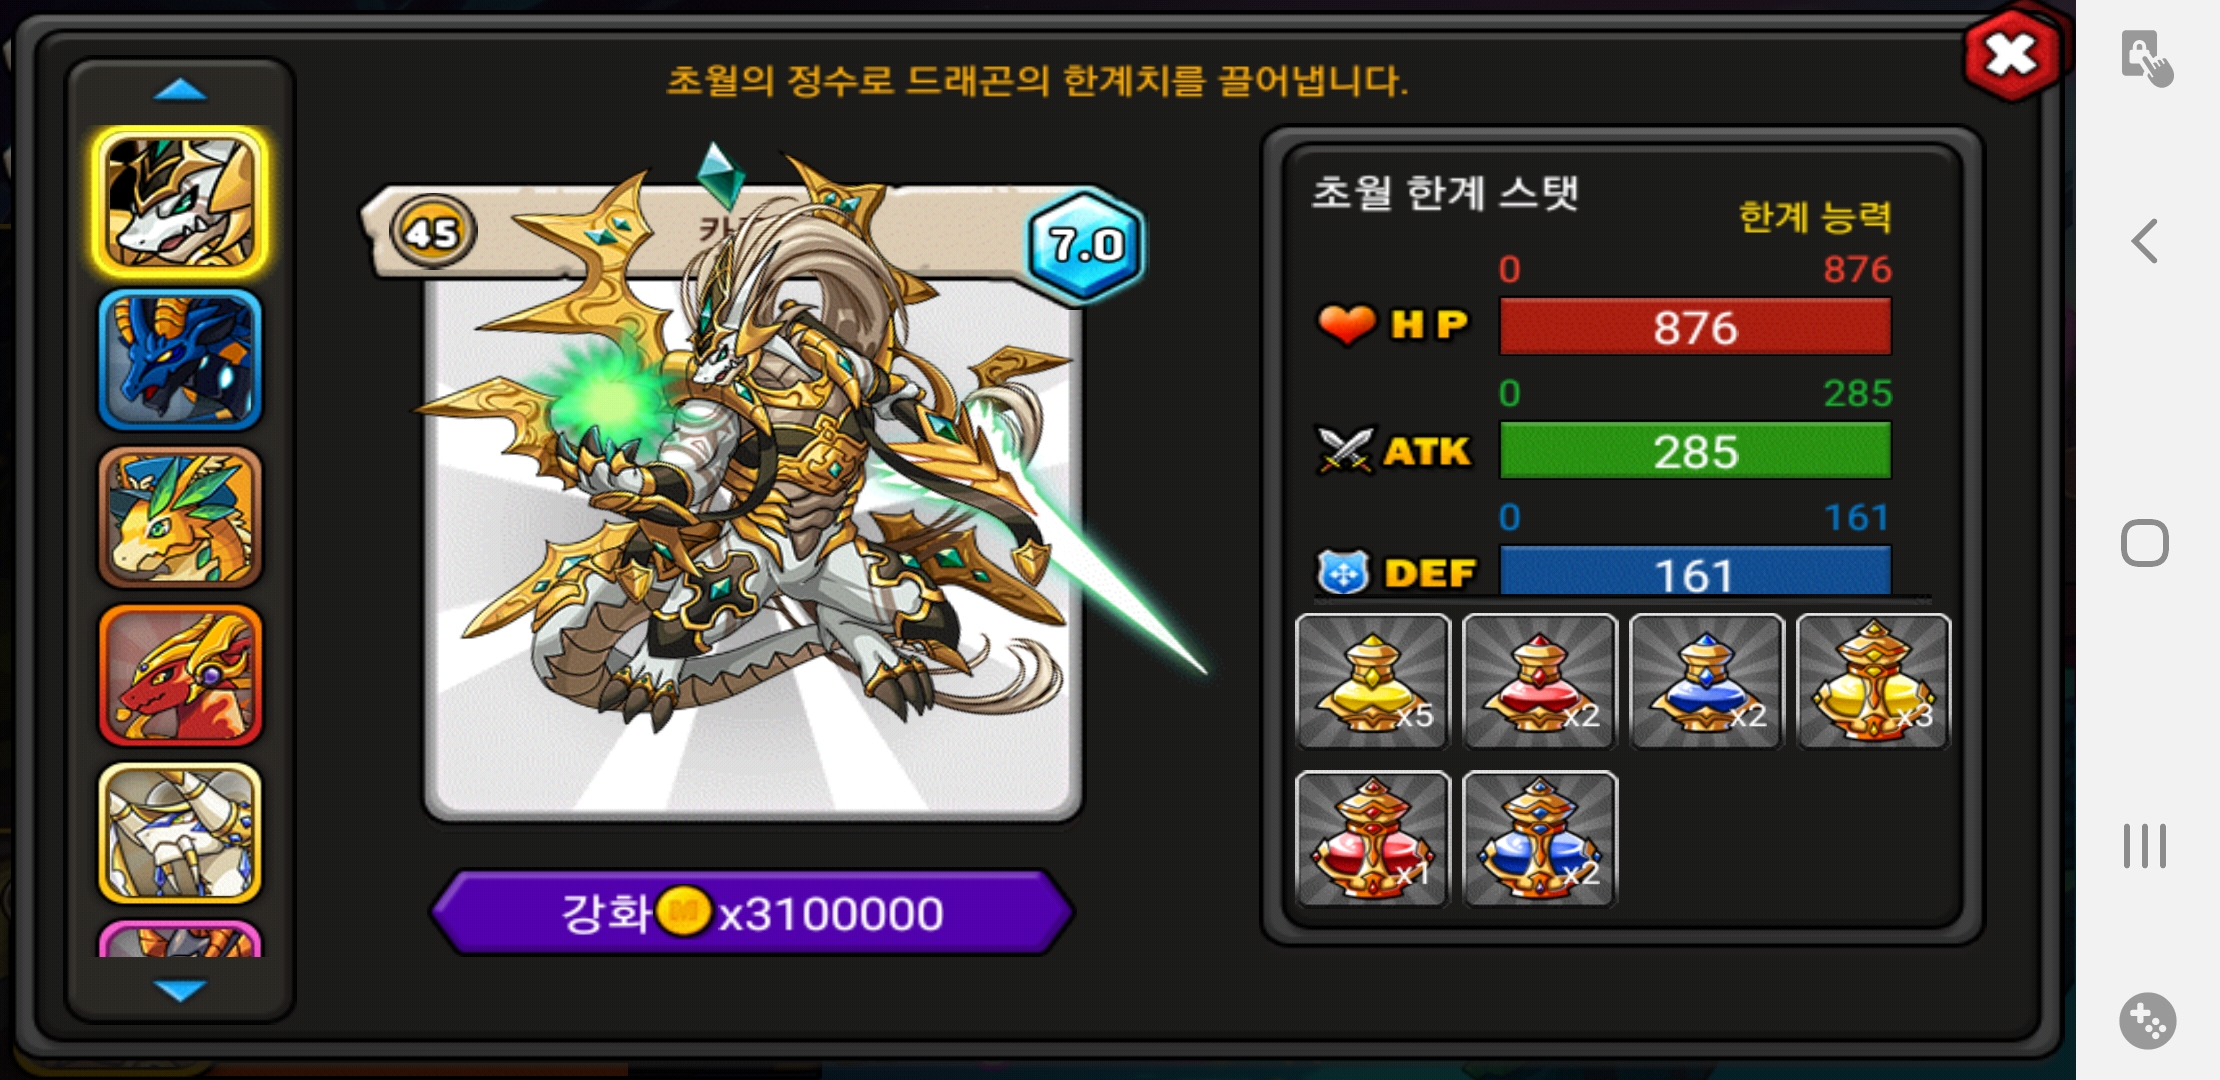The width and height of the screenshot is (2220, 1080).
Task: Close the transcendence window with red X
Action: coord(2012,54)
